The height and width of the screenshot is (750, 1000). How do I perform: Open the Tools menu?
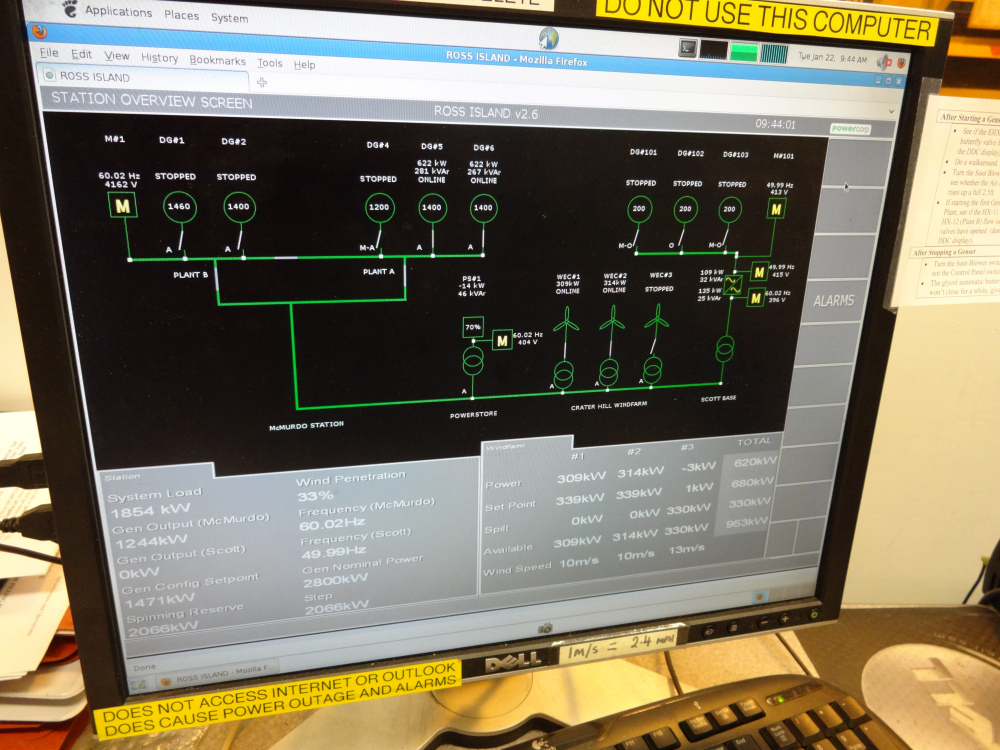point(270,62)
